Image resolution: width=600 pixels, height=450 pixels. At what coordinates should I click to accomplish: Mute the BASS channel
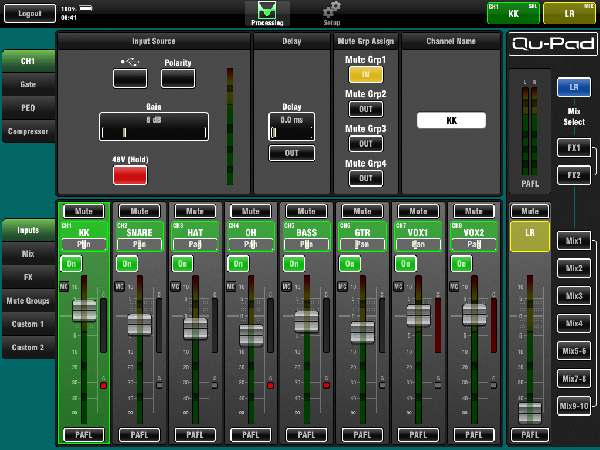307,211
